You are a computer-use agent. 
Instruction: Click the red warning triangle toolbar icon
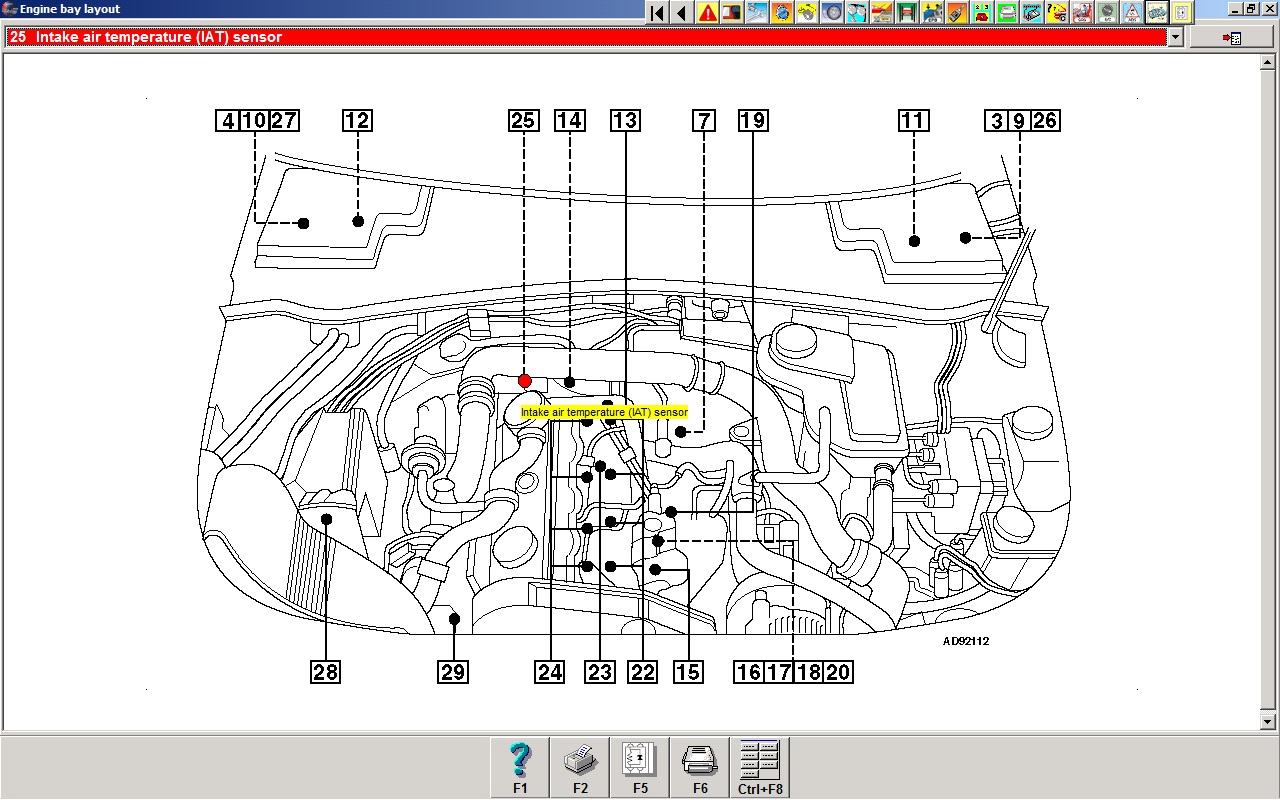click(708, 12)
